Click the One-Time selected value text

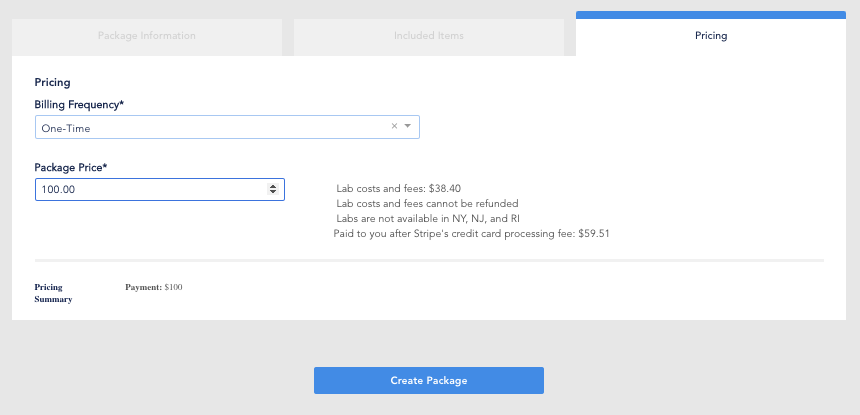click(66, 128)
